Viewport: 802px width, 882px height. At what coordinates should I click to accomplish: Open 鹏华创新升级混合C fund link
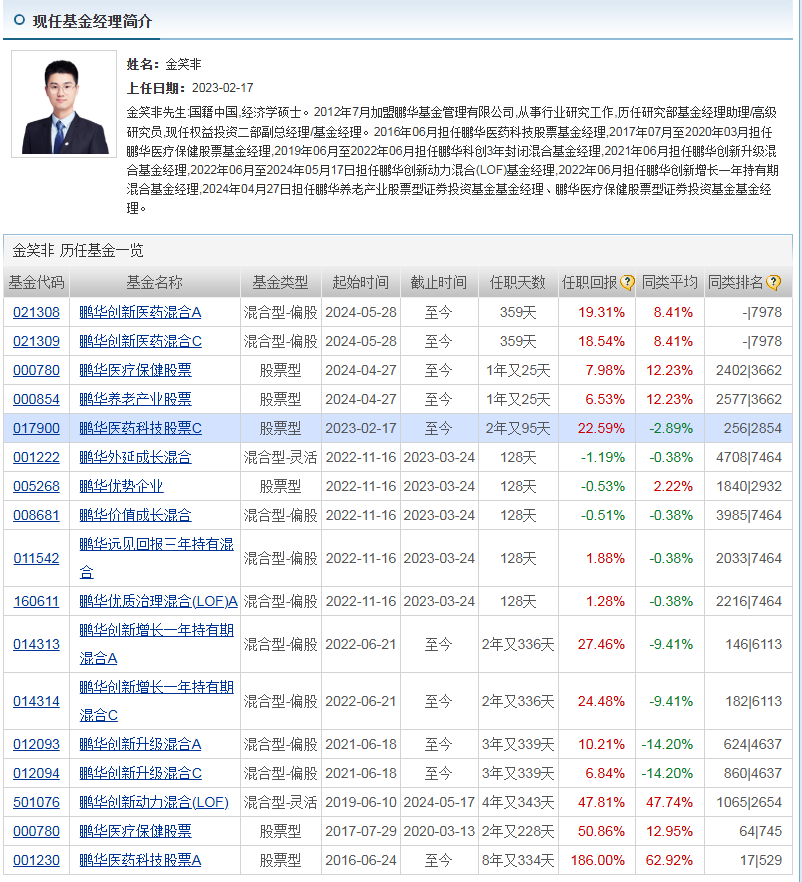click(x=140, y=773)
